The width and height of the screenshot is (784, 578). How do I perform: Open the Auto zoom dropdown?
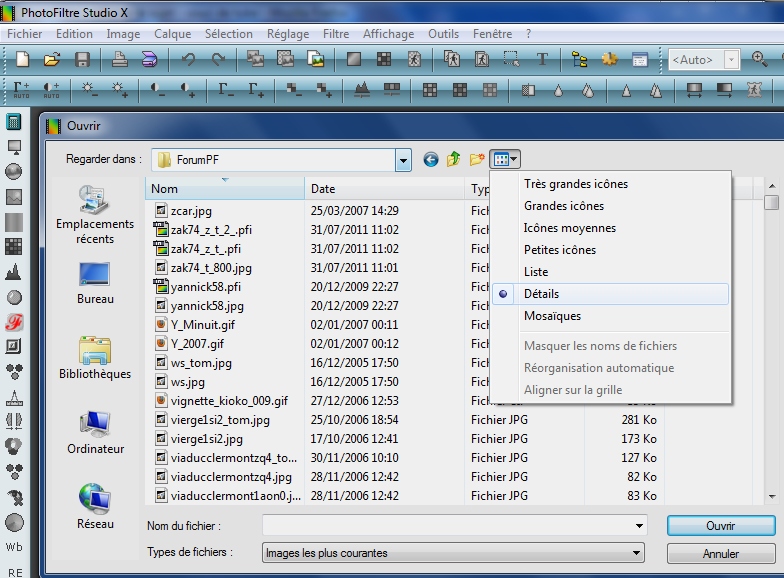[732, 60]
